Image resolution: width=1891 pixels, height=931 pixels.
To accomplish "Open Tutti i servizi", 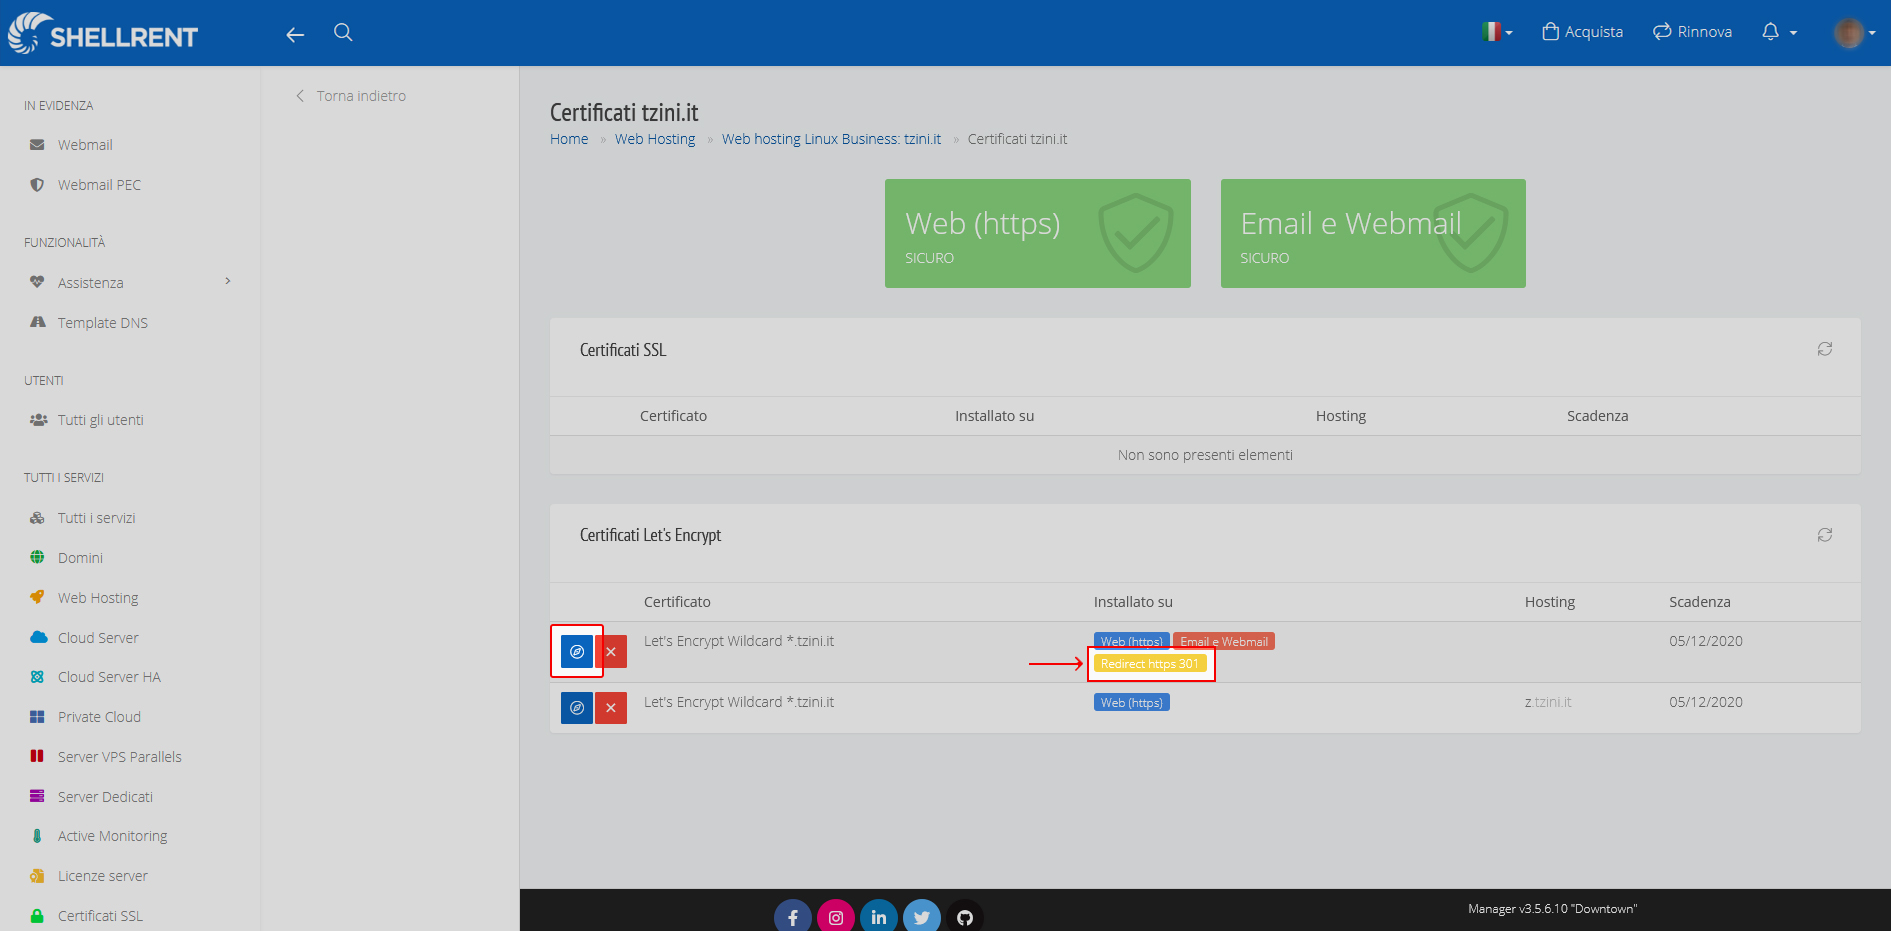I will coord(96,518).
